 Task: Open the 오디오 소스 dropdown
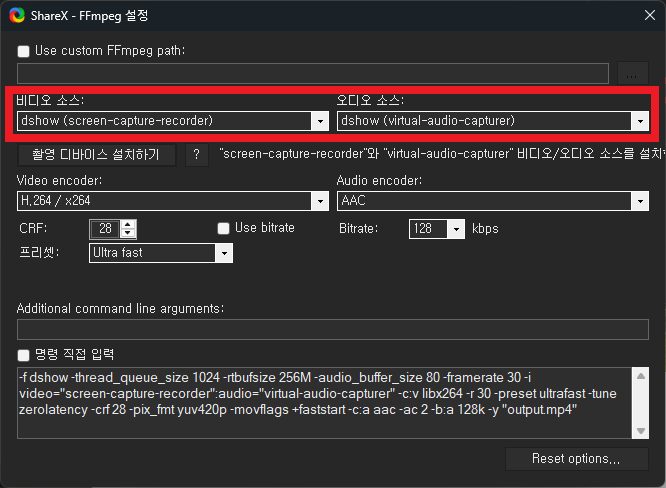click(493, 121)
